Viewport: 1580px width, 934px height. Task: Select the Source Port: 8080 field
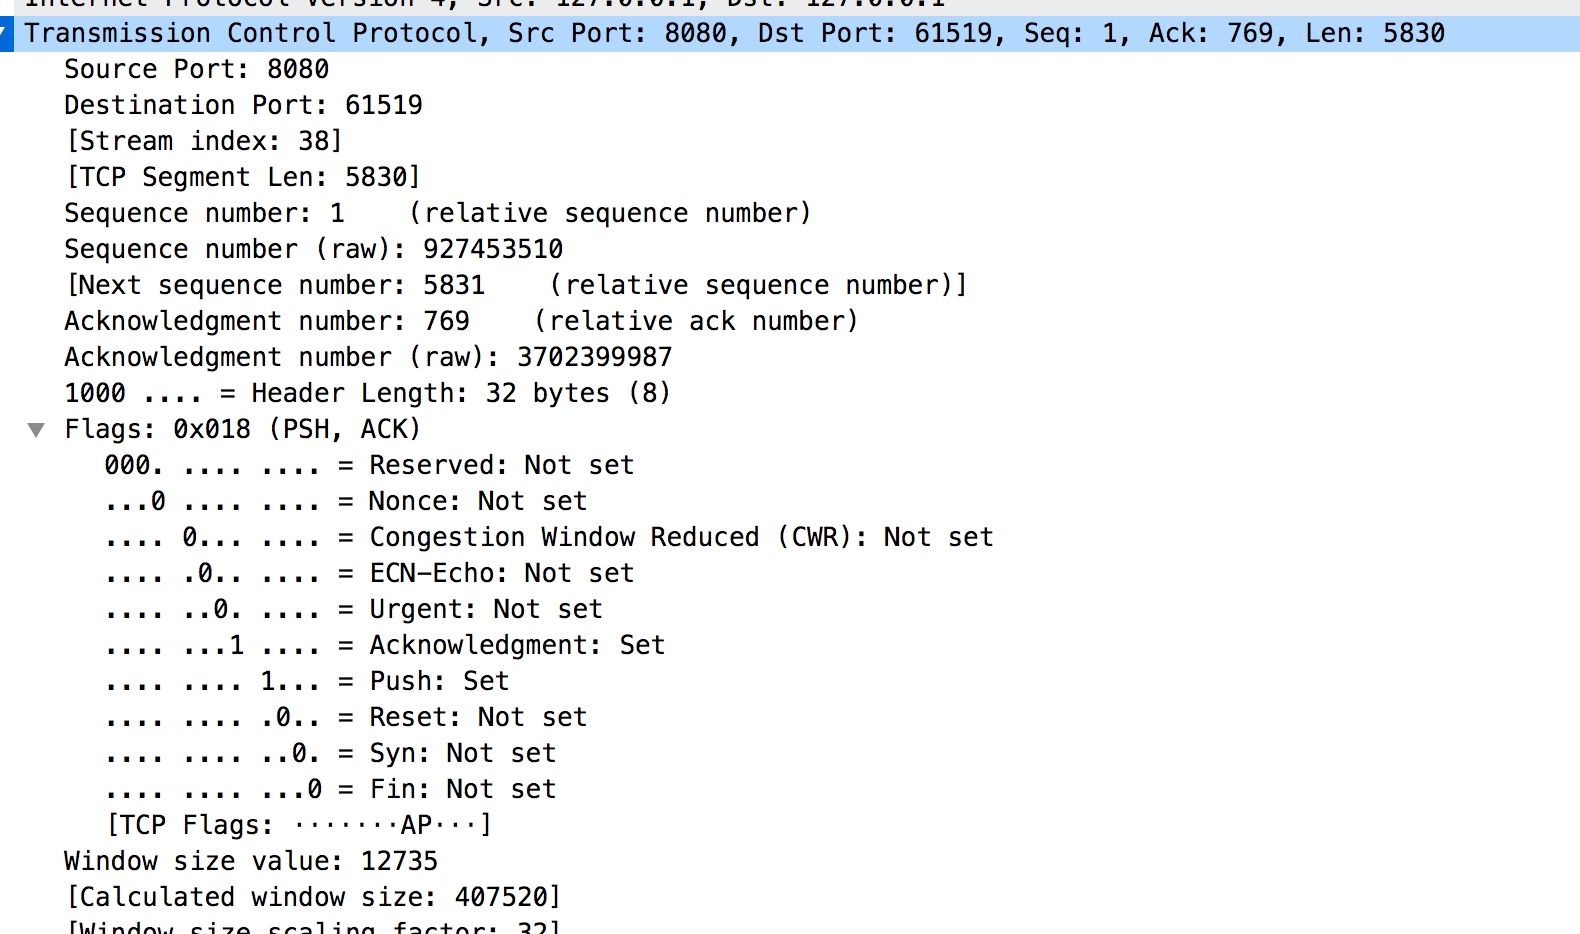coord(196,70)
